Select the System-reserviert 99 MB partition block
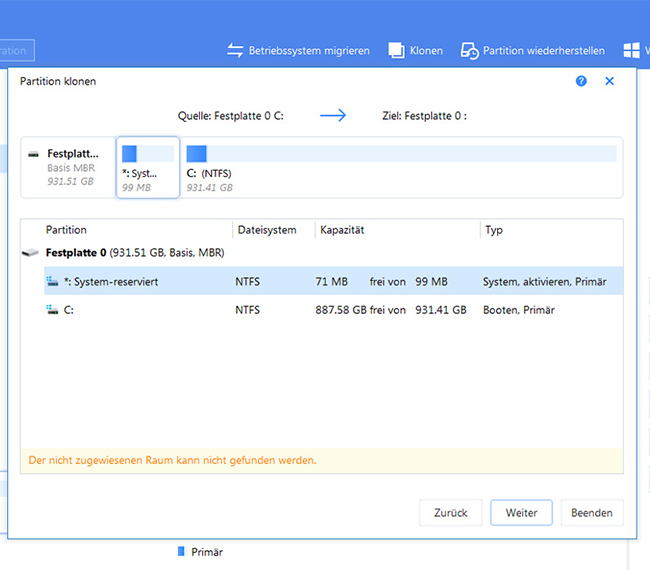Viewport: 650px width, 570px height. (148, 168)
